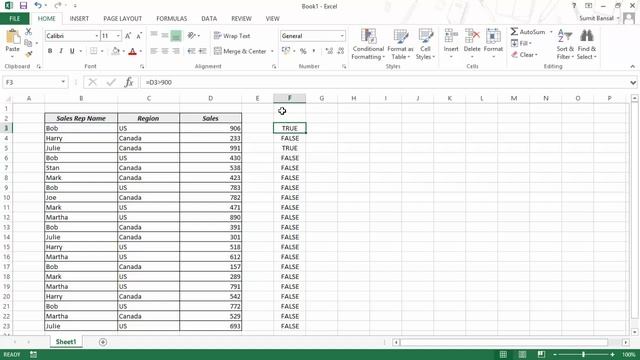
Task: Click the formula bar showing =D3>900
Action: click(x=384, y=82)
